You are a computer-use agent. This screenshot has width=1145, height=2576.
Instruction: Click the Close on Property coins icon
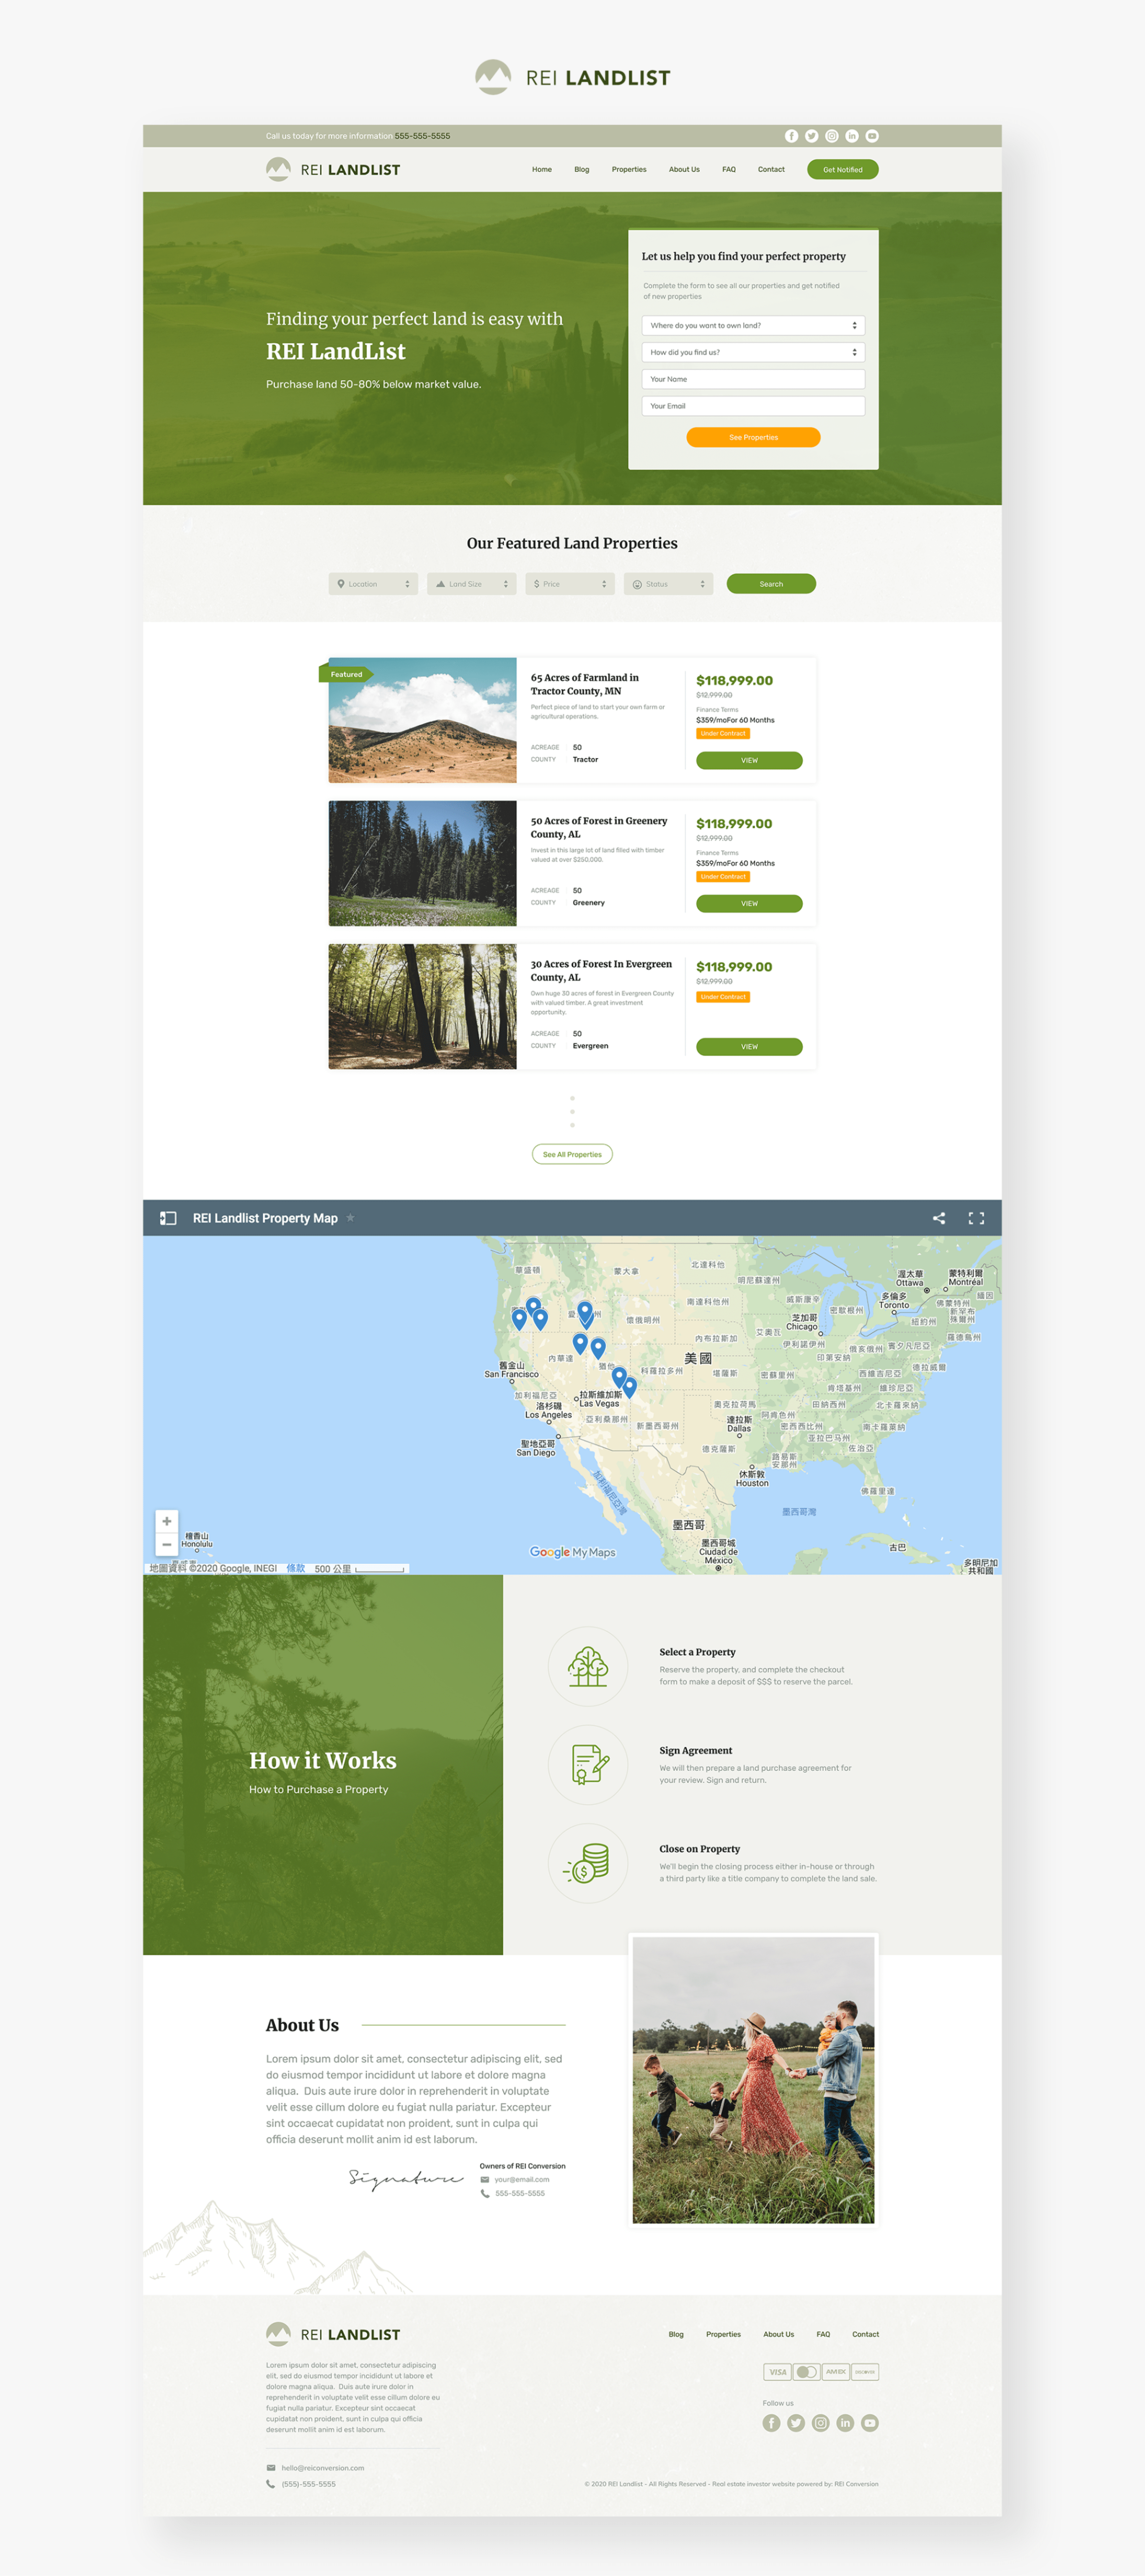[588, 1863]
